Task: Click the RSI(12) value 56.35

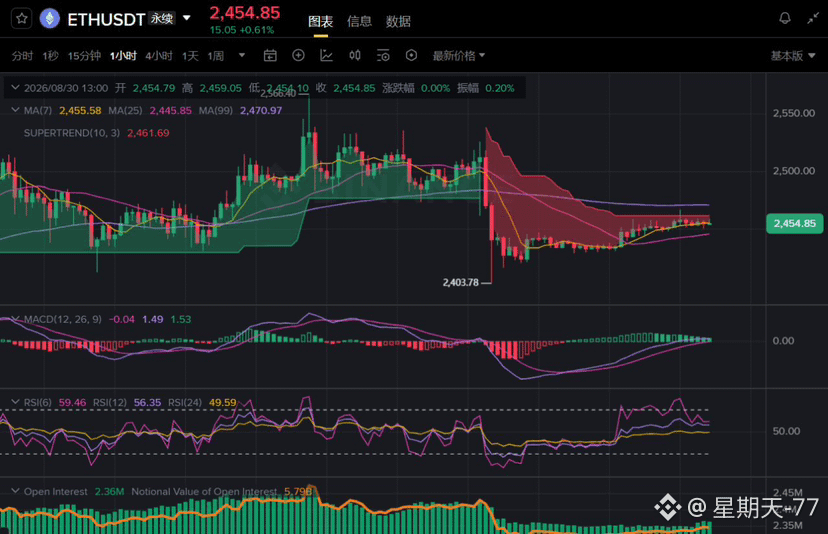Action: 147,402
